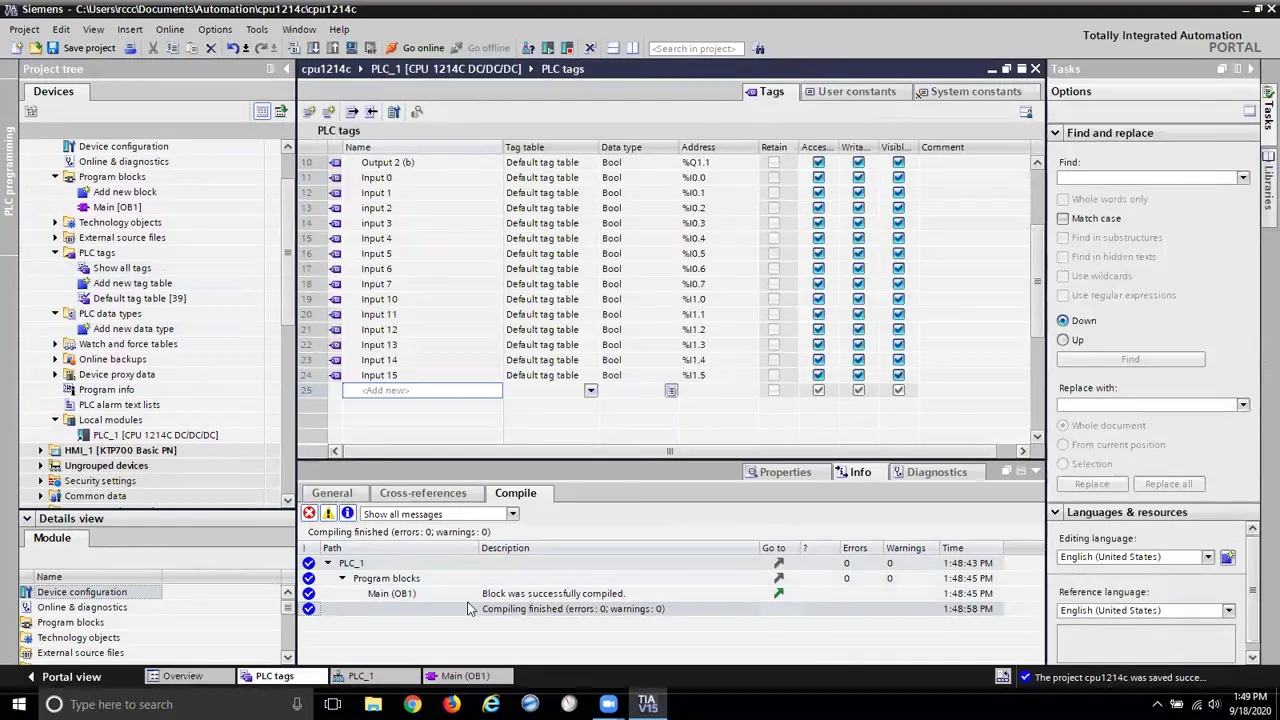The image size is (1280, 720).
Task: Open Default tag table [39]
Action: pos(139,298)
